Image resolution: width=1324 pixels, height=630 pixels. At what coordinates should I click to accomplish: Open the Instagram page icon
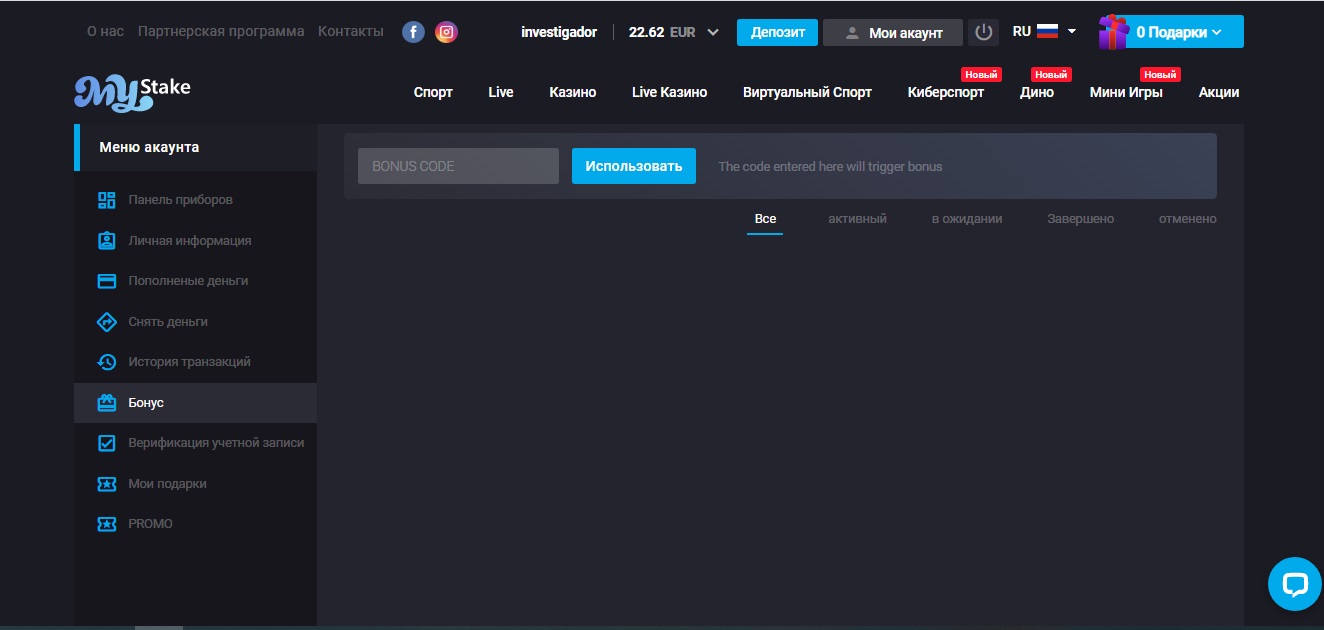click(446, 32)
